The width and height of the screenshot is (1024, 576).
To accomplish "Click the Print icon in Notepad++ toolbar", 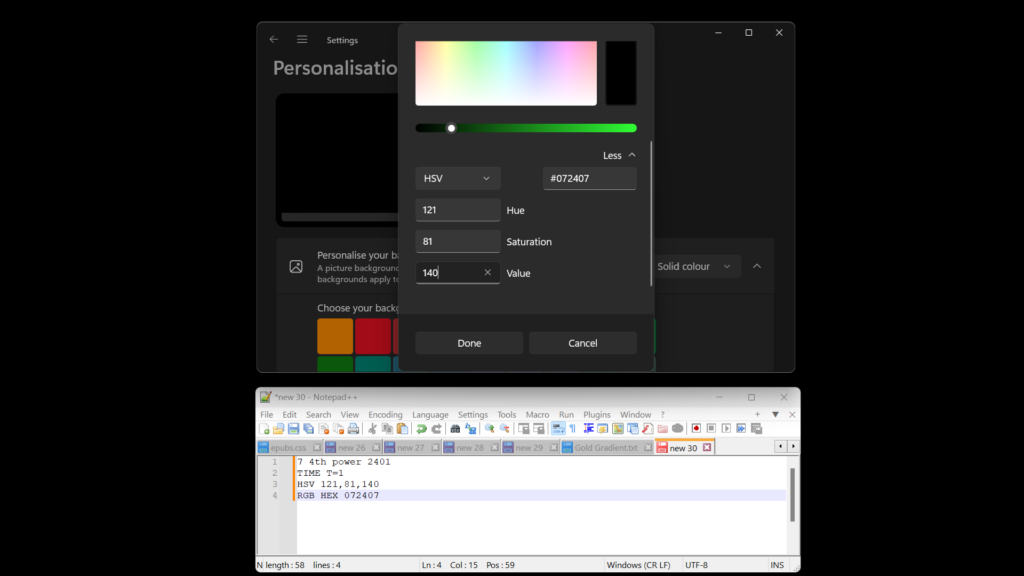I will coord(353,429).
